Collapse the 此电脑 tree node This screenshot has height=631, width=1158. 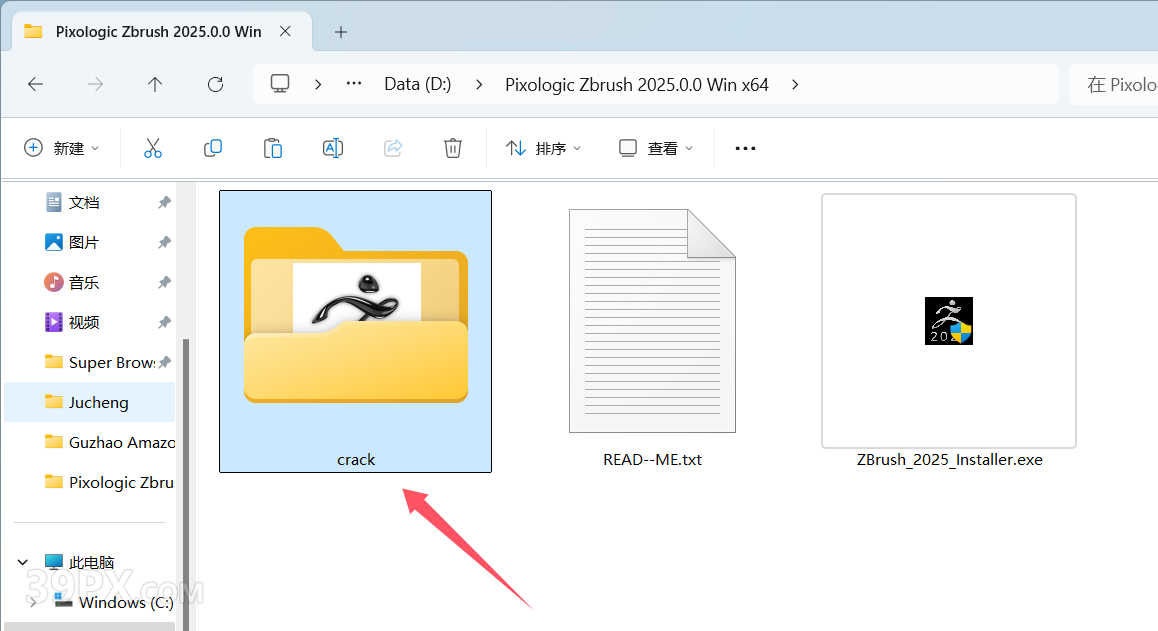pos(23,562)
